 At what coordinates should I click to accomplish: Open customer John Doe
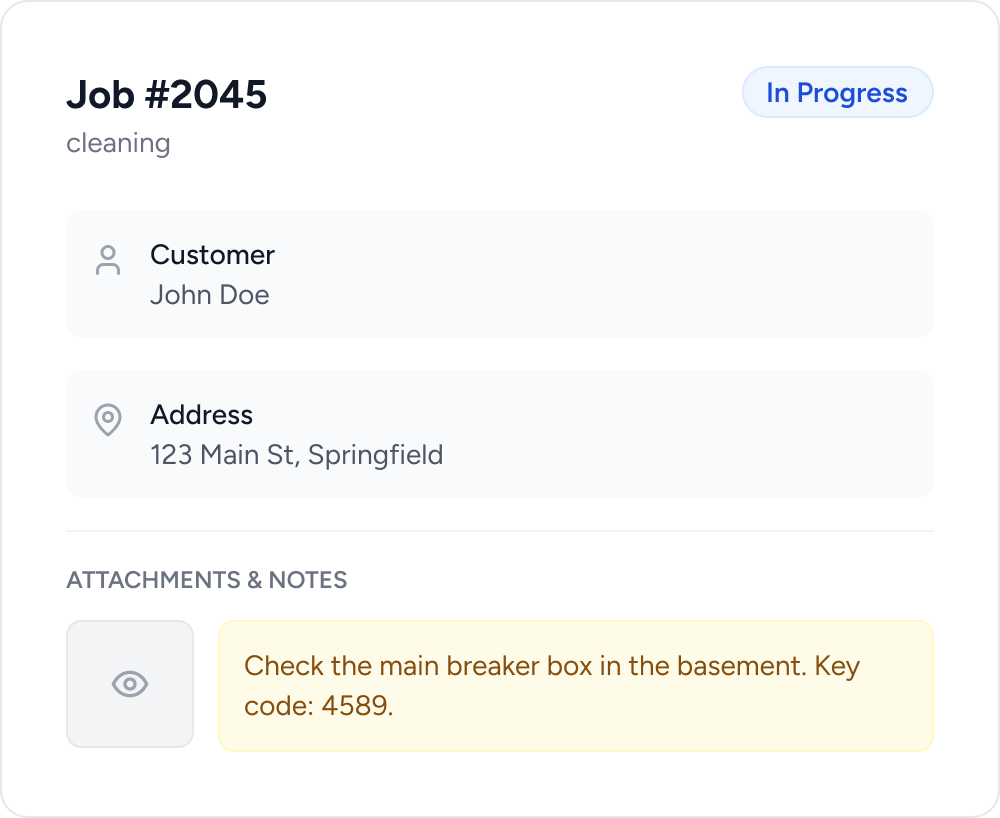pyautogui.click(x=210, y=295)
